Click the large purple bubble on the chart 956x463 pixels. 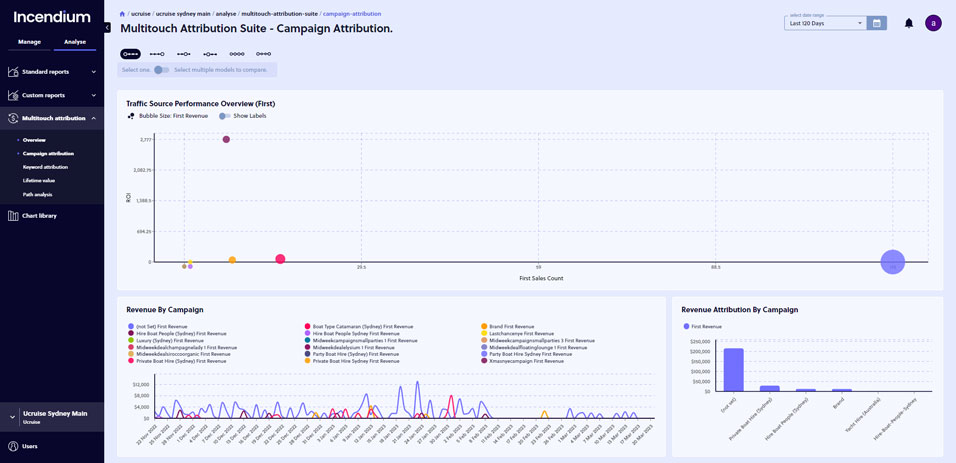(892, 262)
